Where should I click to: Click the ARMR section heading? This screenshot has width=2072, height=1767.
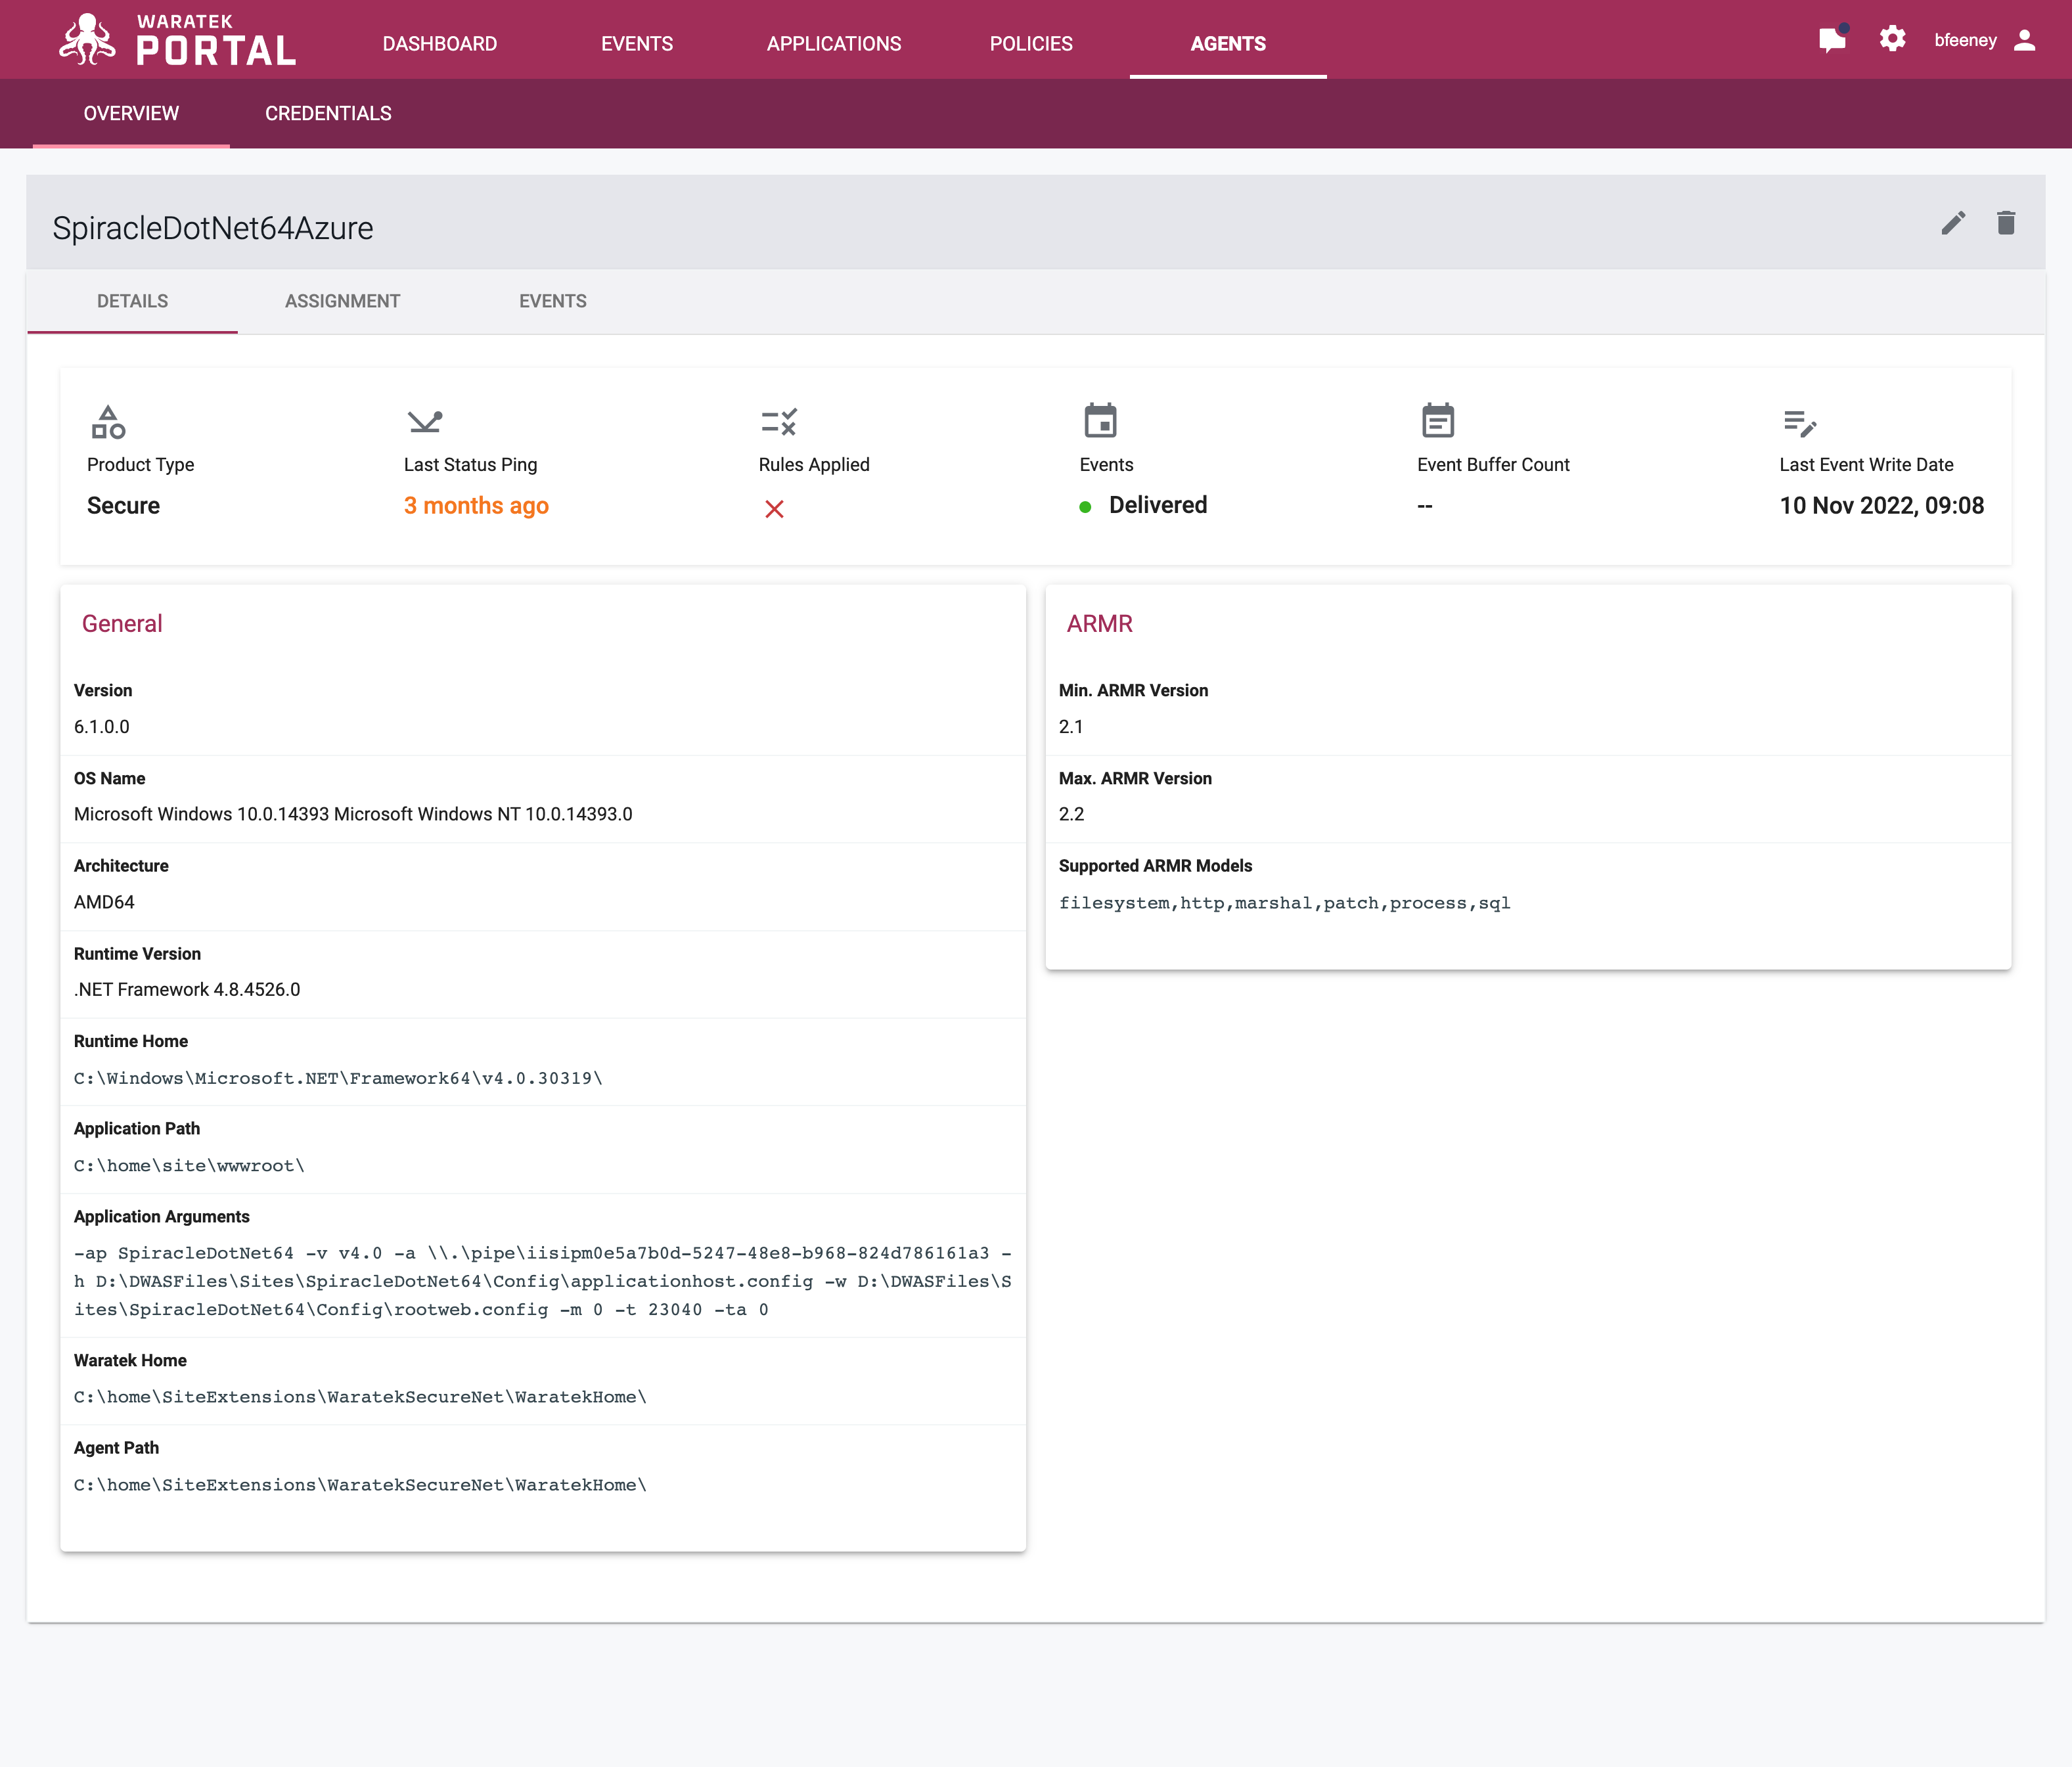[1099, 624]
